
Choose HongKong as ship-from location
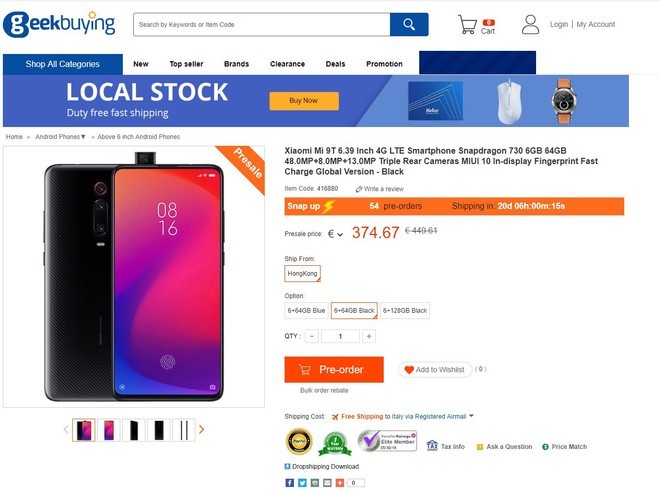[x=302, y=273]
